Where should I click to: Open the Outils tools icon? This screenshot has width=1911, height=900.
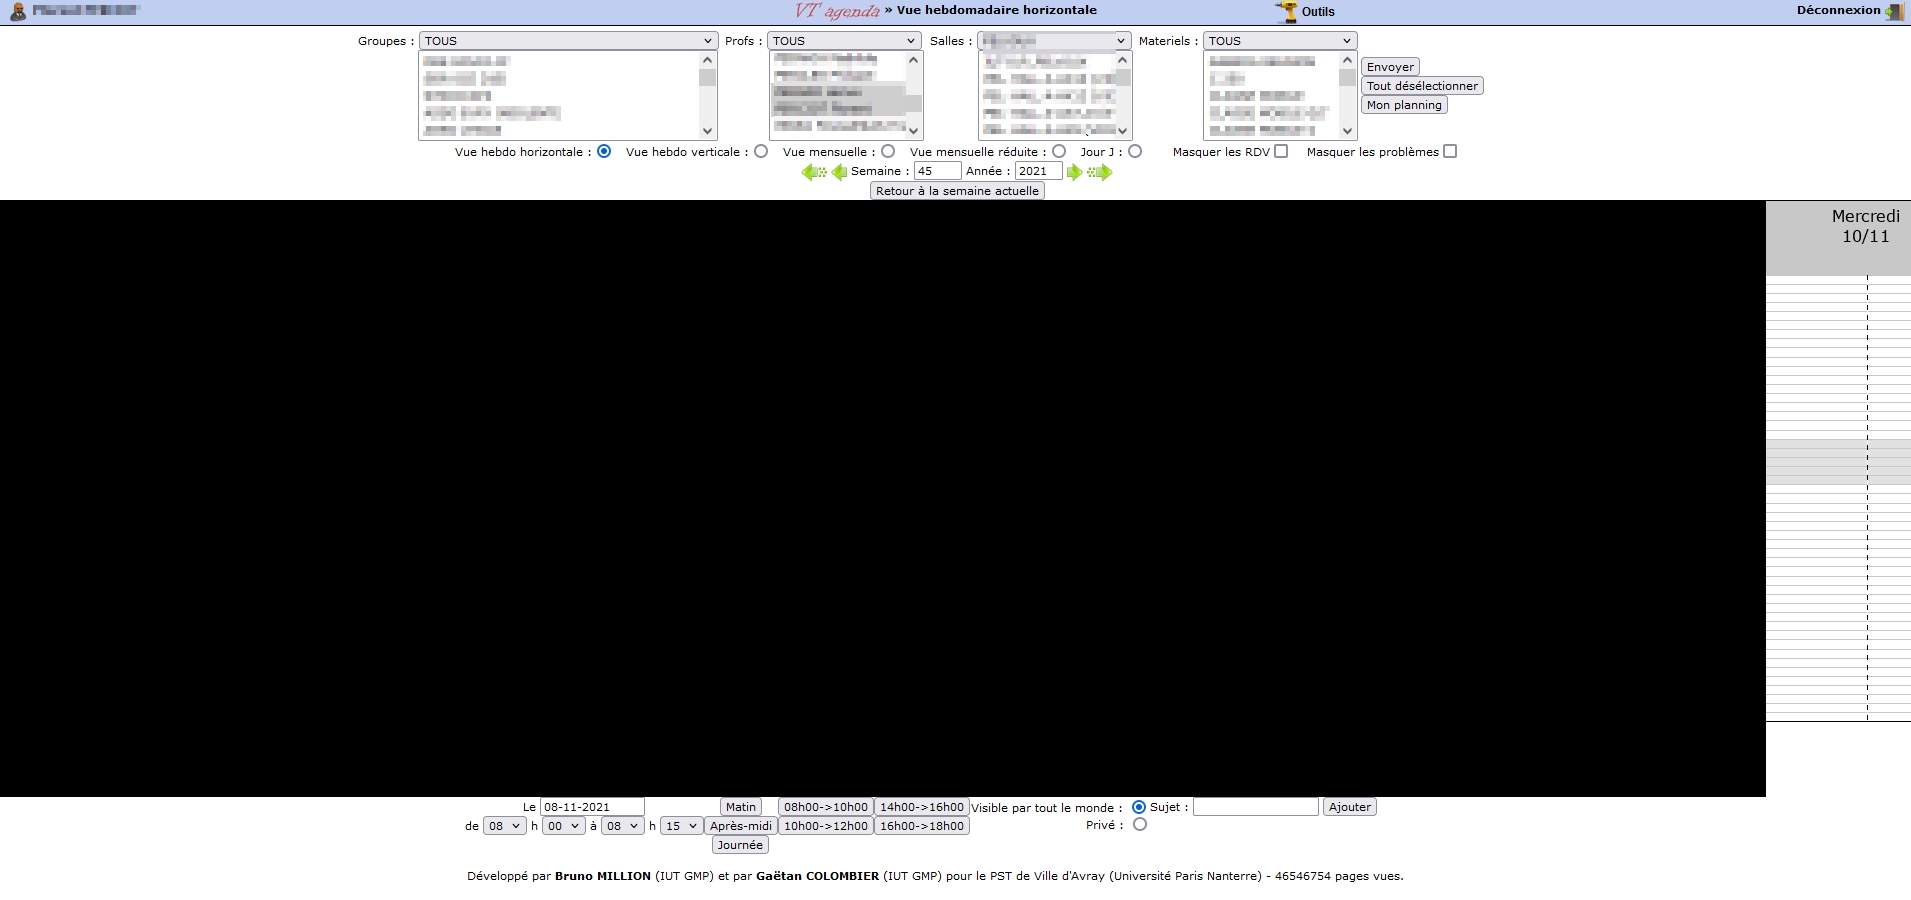(1286, 11)
